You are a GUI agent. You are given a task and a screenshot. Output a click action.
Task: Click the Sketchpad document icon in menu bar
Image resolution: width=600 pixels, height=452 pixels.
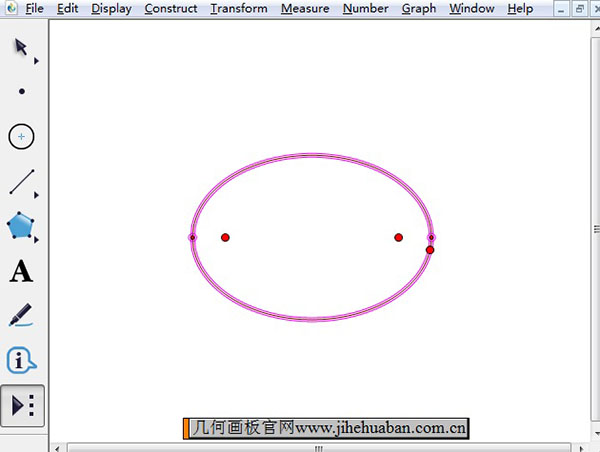coord(11,8)
